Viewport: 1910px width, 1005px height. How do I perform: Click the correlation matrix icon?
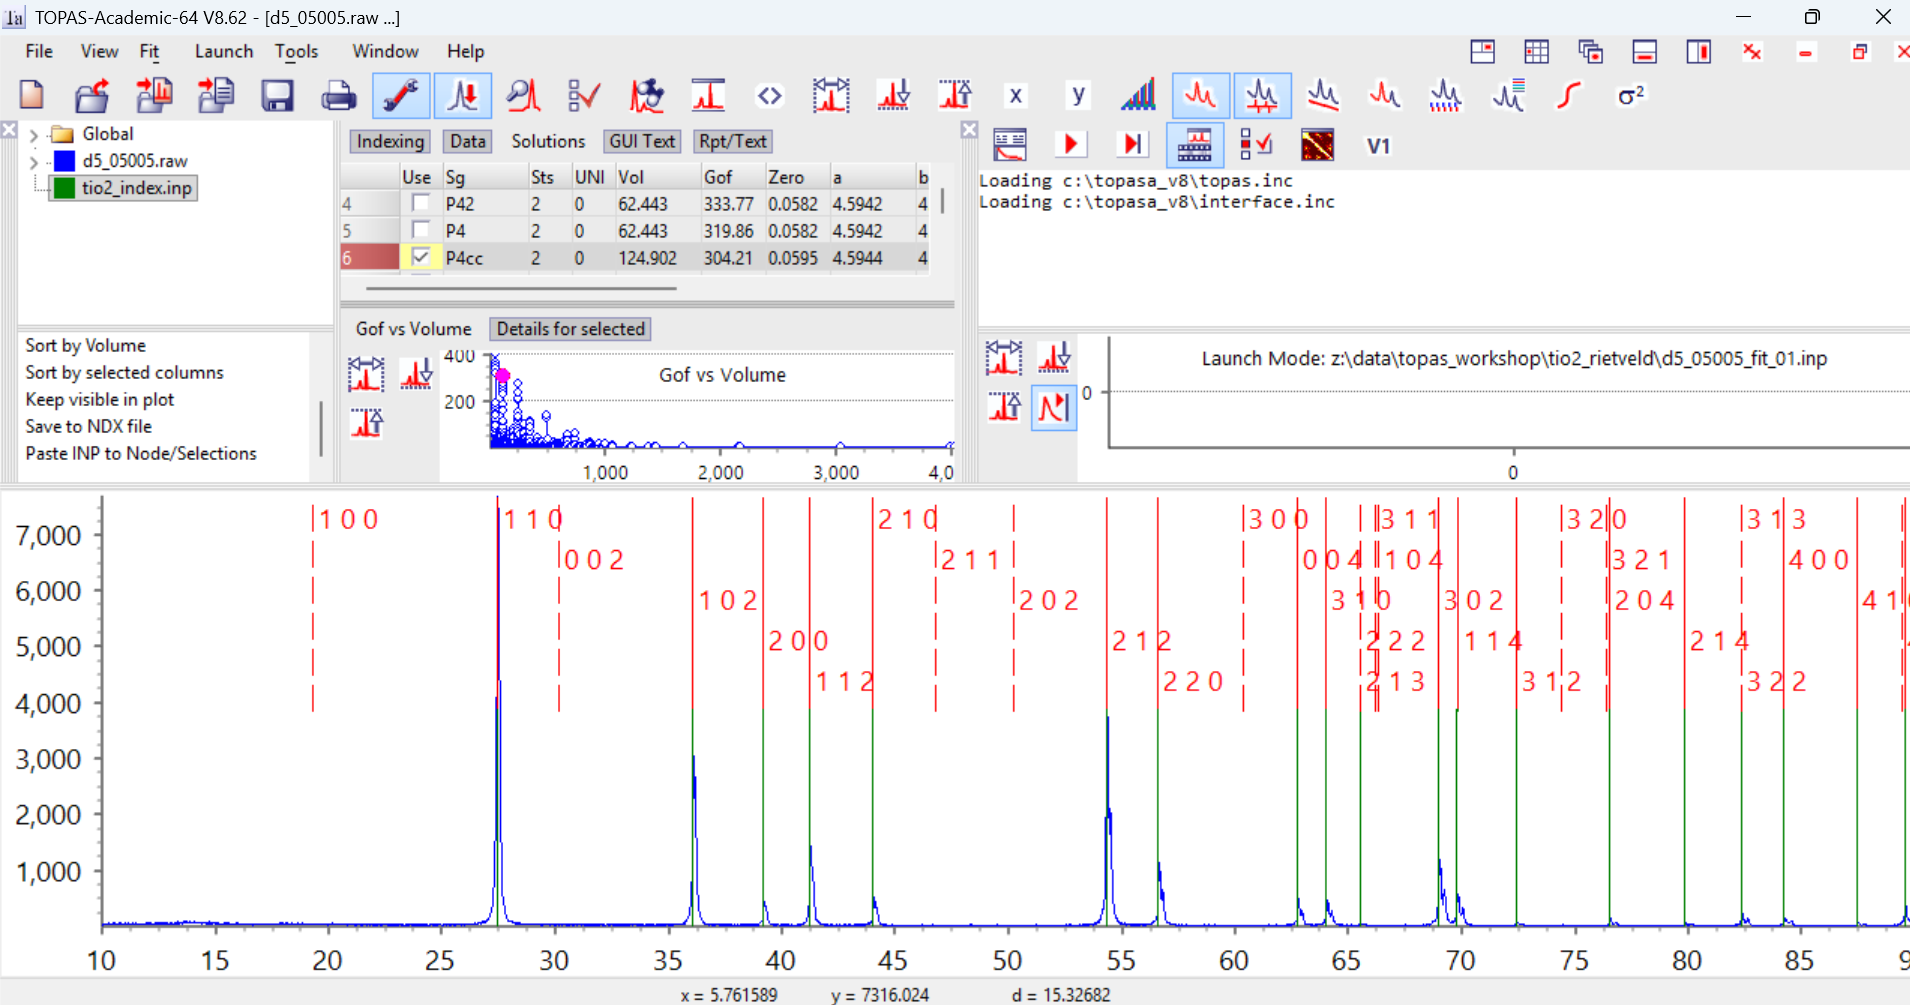(x=1317, y=145)
